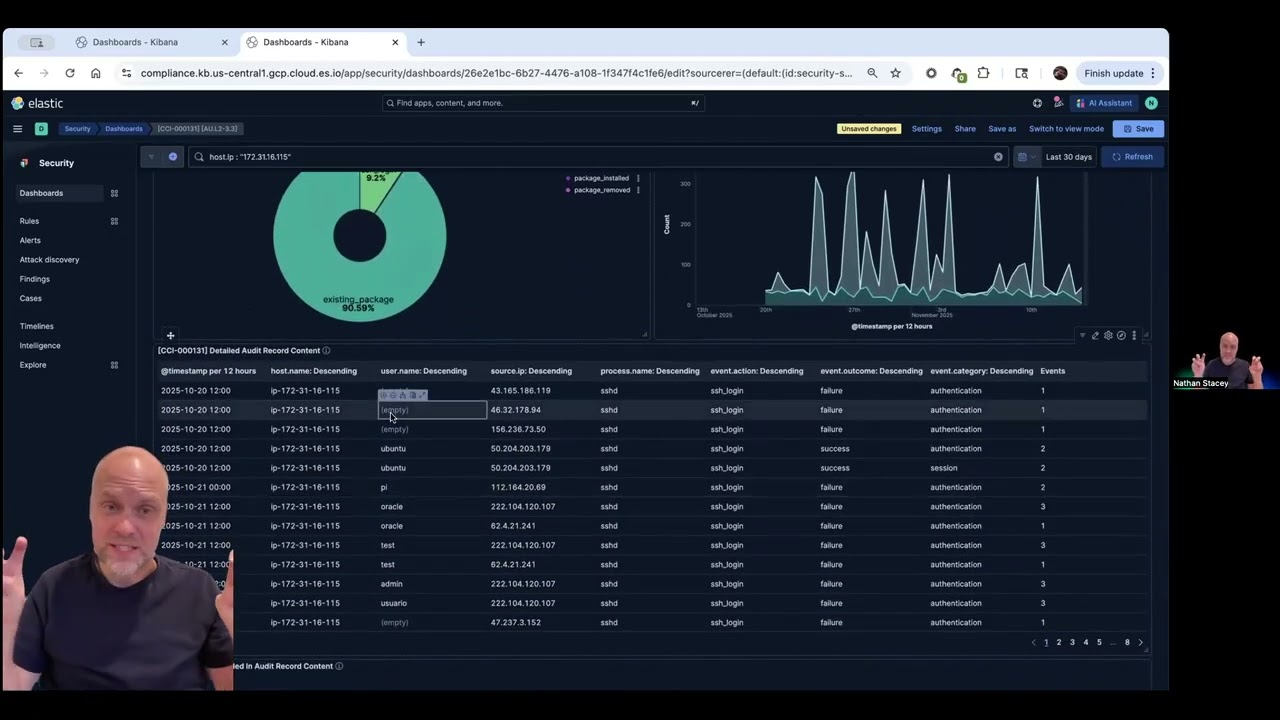Explore table panel in Discover compass icon

(x=1121, y=336)
